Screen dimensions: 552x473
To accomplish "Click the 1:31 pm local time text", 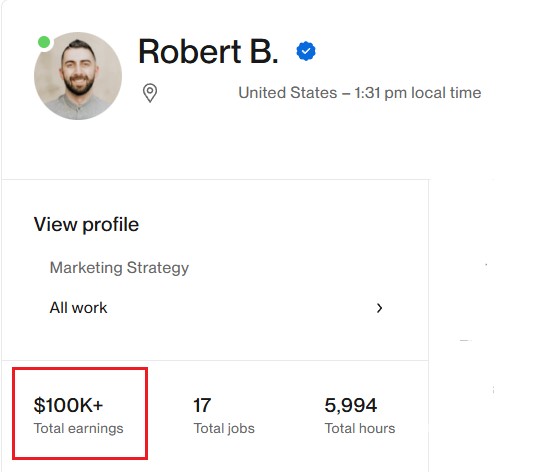I will (x=418, y=93).
